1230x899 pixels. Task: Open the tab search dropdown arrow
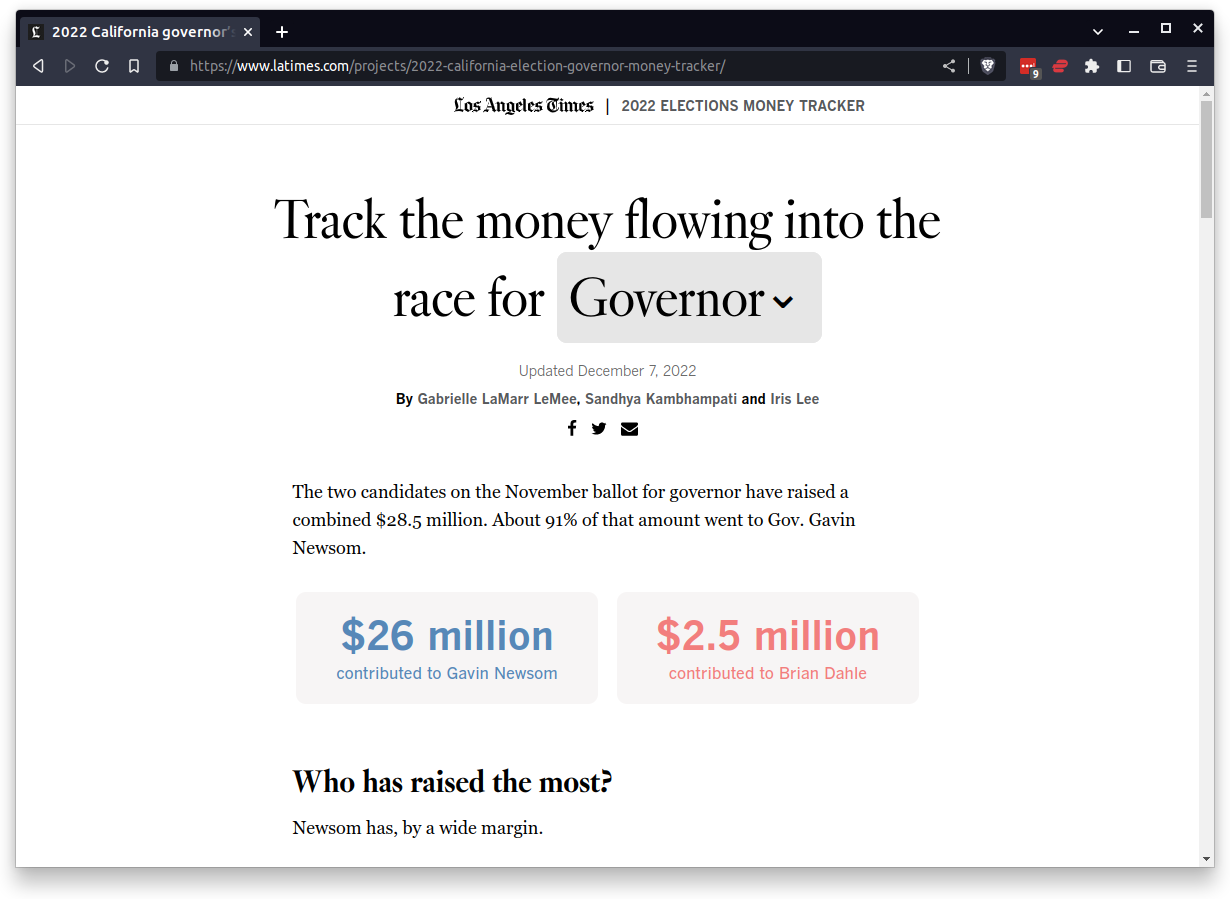(1098, 32)
